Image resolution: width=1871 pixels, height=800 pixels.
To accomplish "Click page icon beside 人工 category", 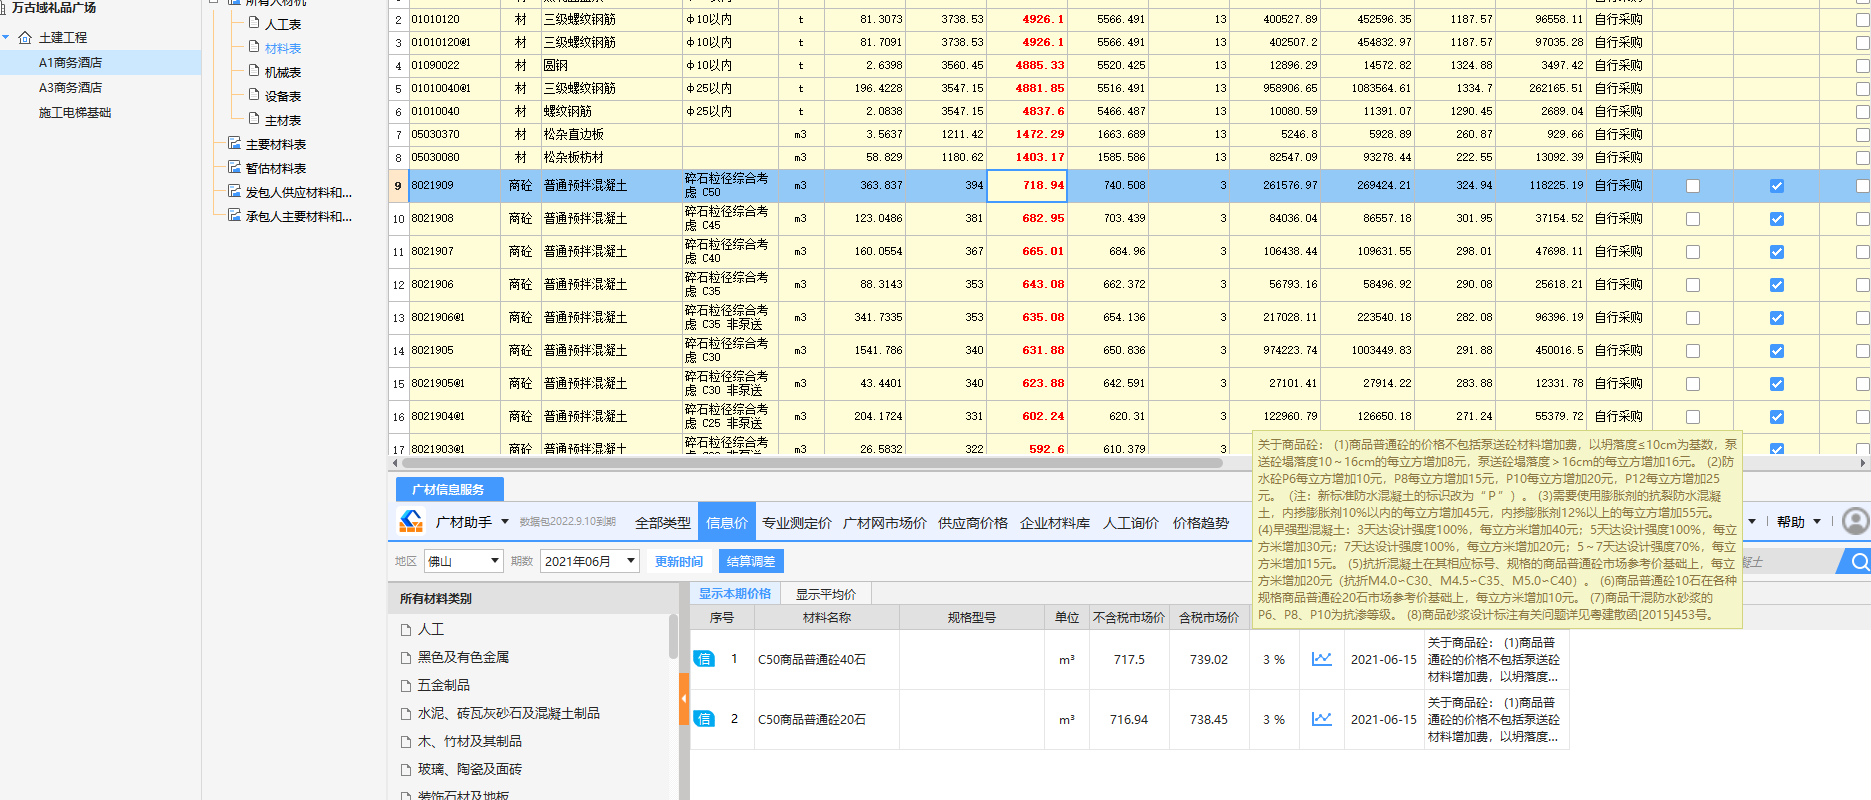I will pos(405,630).
